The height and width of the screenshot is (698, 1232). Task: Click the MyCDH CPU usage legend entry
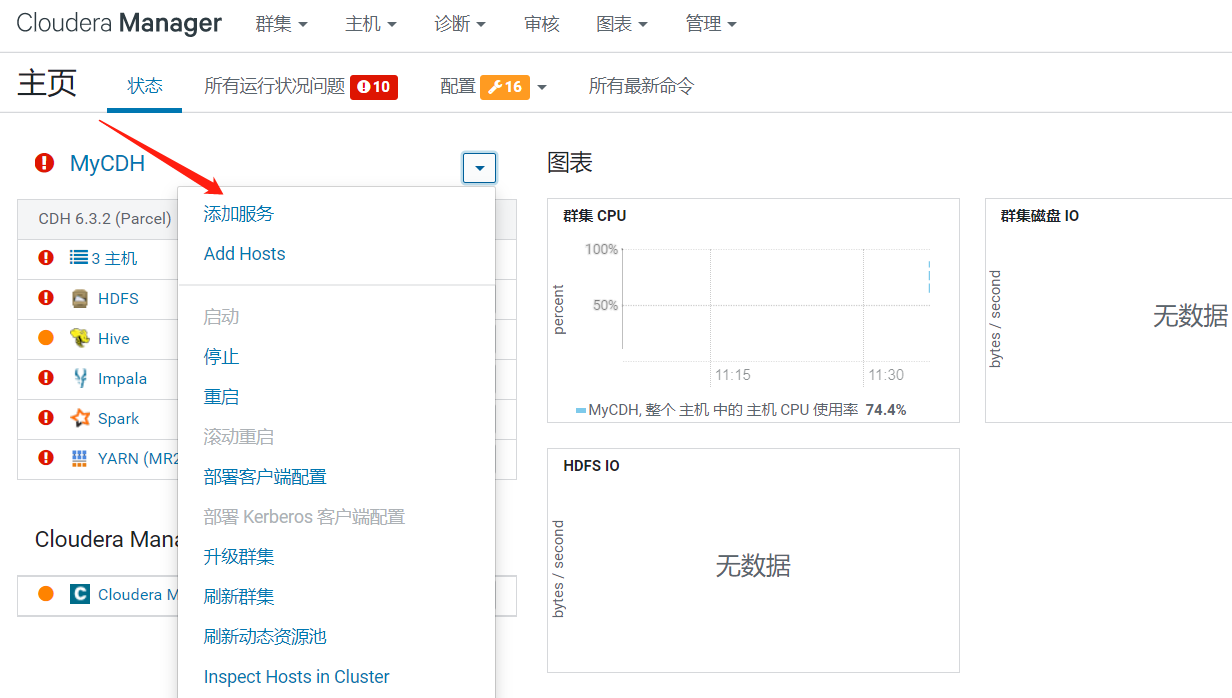pos(741,410)
